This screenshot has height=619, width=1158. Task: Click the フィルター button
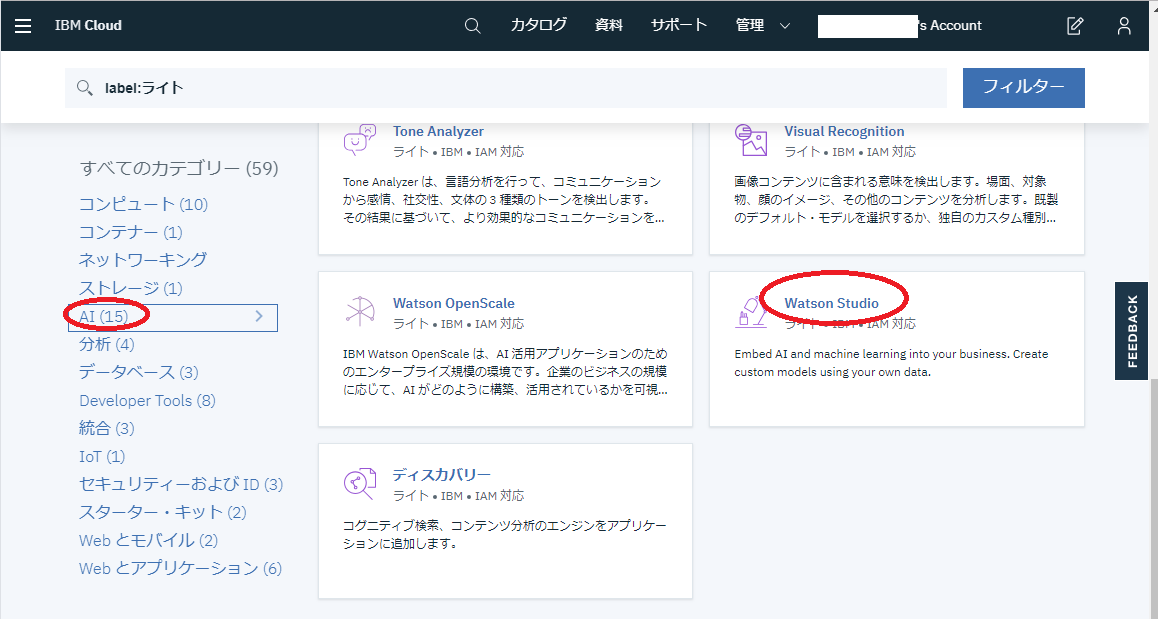coord(1024,88)
